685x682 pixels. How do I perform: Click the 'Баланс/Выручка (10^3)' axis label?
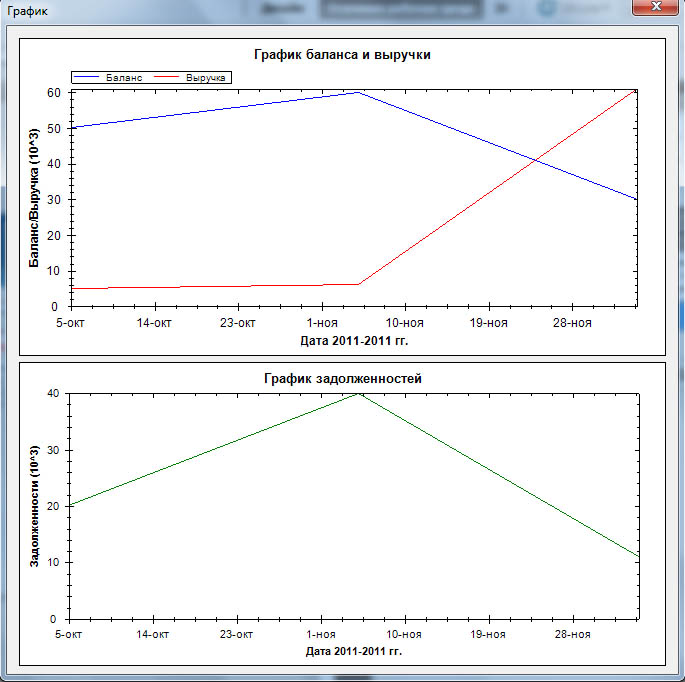point(34,197)
